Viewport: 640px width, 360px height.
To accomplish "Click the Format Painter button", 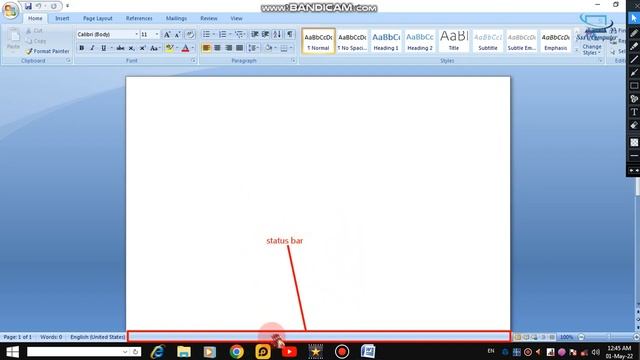I will tap(47, 51).
